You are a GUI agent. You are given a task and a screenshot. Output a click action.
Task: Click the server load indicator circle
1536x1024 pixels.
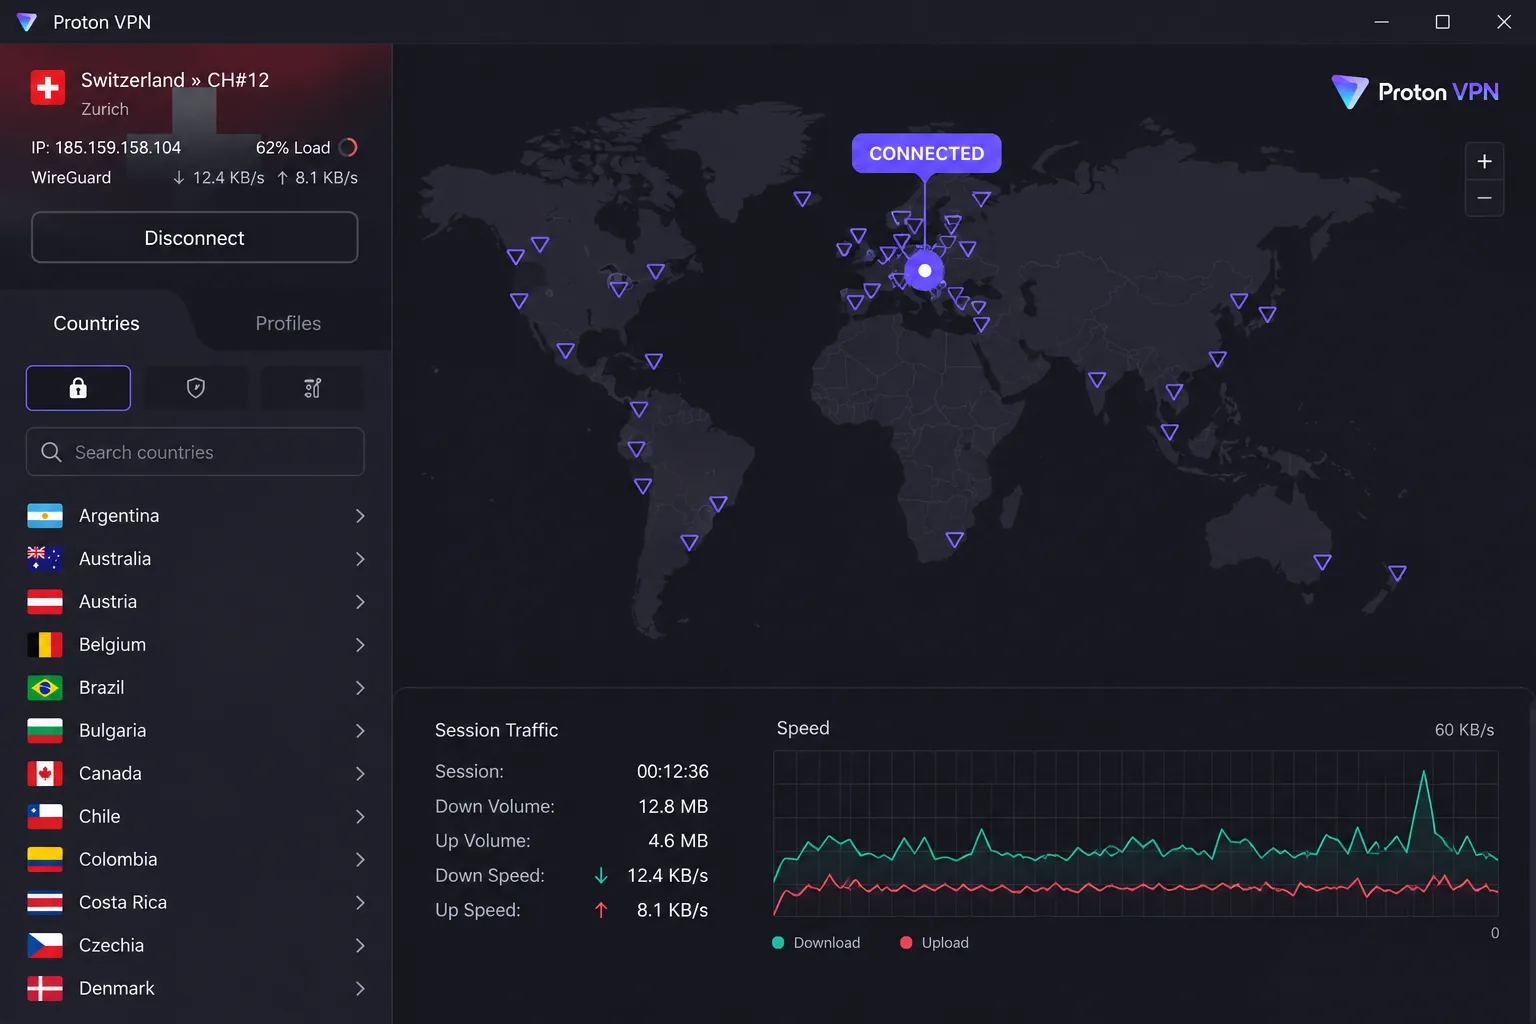pos(348,148)
